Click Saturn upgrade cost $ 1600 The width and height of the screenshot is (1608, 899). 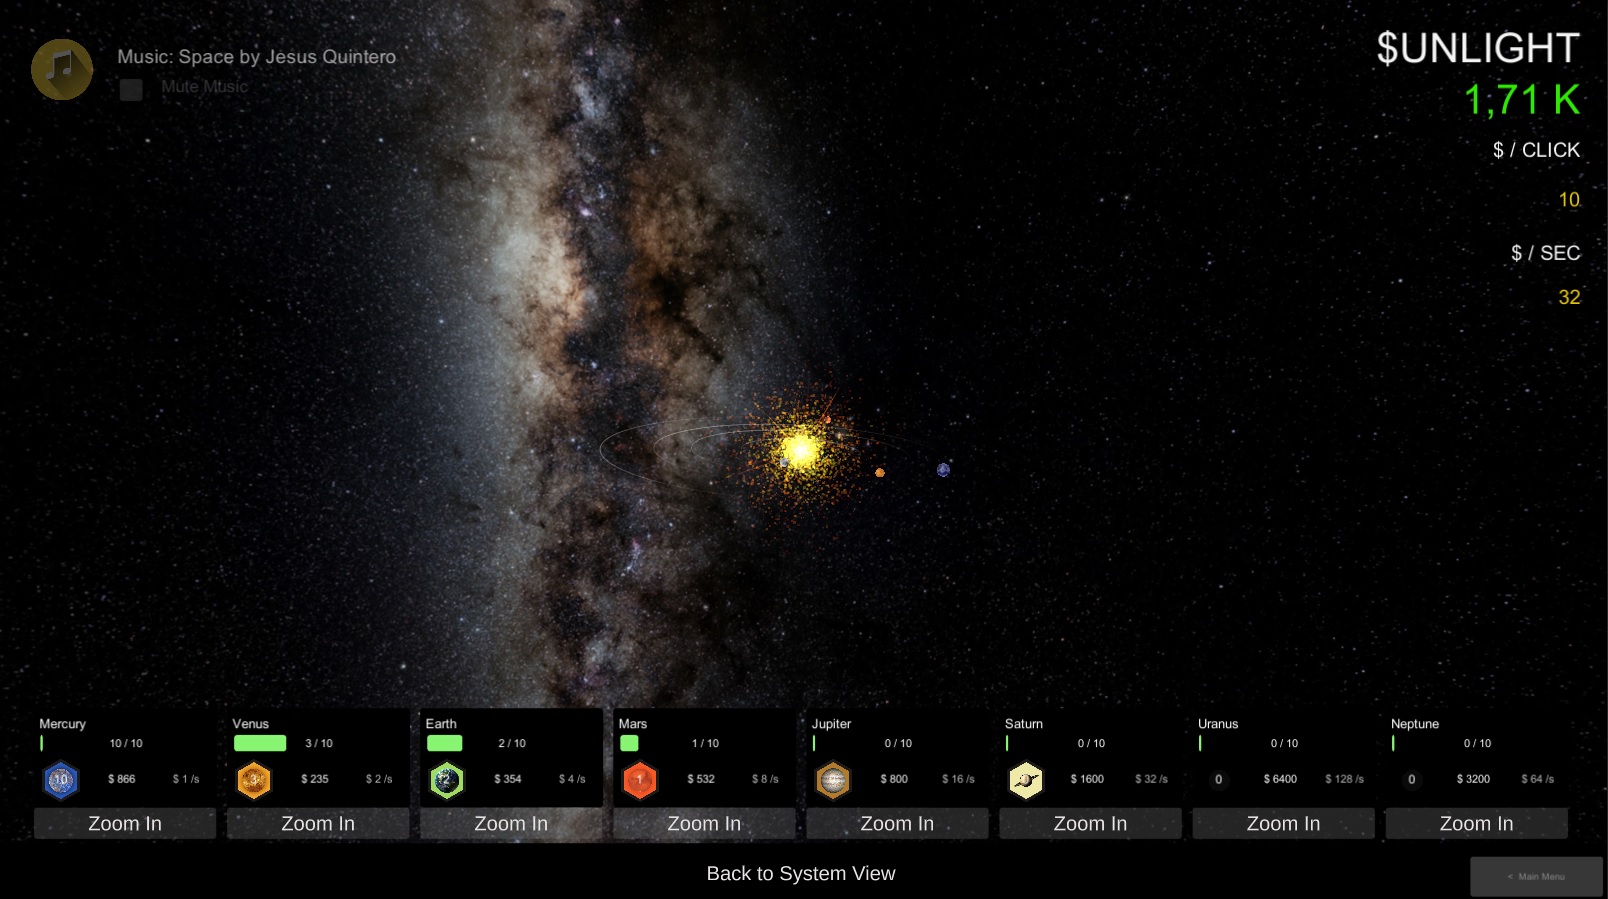pyautogui.click(x=1087, y=779)
